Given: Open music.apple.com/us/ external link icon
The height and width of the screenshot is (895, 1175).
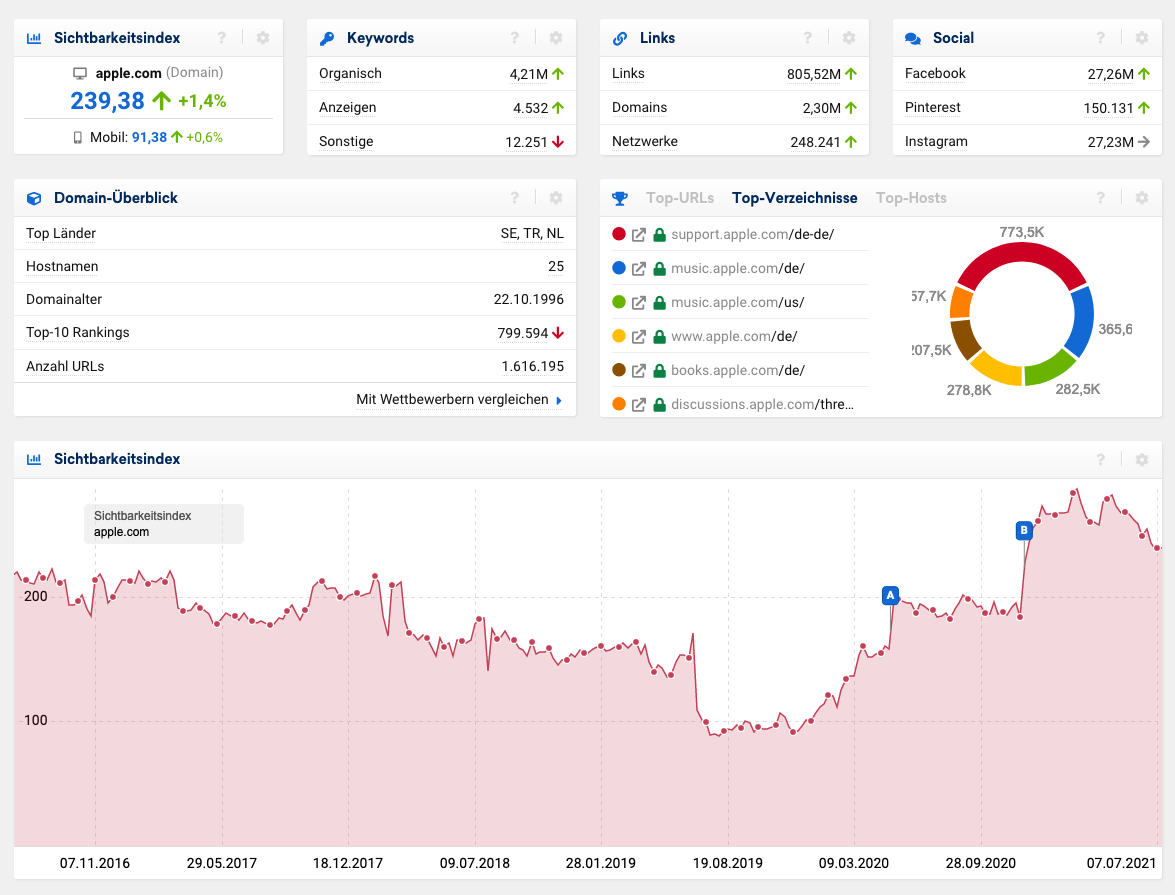Looking at the screenshot, I should [x=638, y=303].
